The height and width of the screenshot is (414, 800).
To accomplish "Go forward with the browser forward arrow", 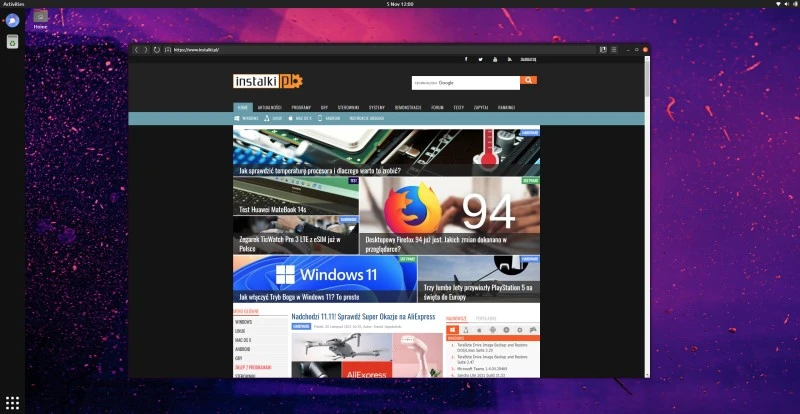I will [x=146, y=50].
